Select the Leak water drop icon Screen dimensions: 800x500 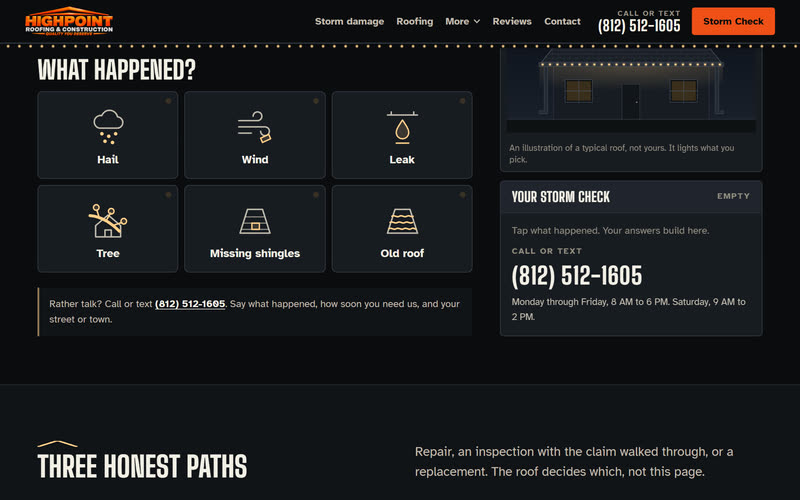point(402,127)
